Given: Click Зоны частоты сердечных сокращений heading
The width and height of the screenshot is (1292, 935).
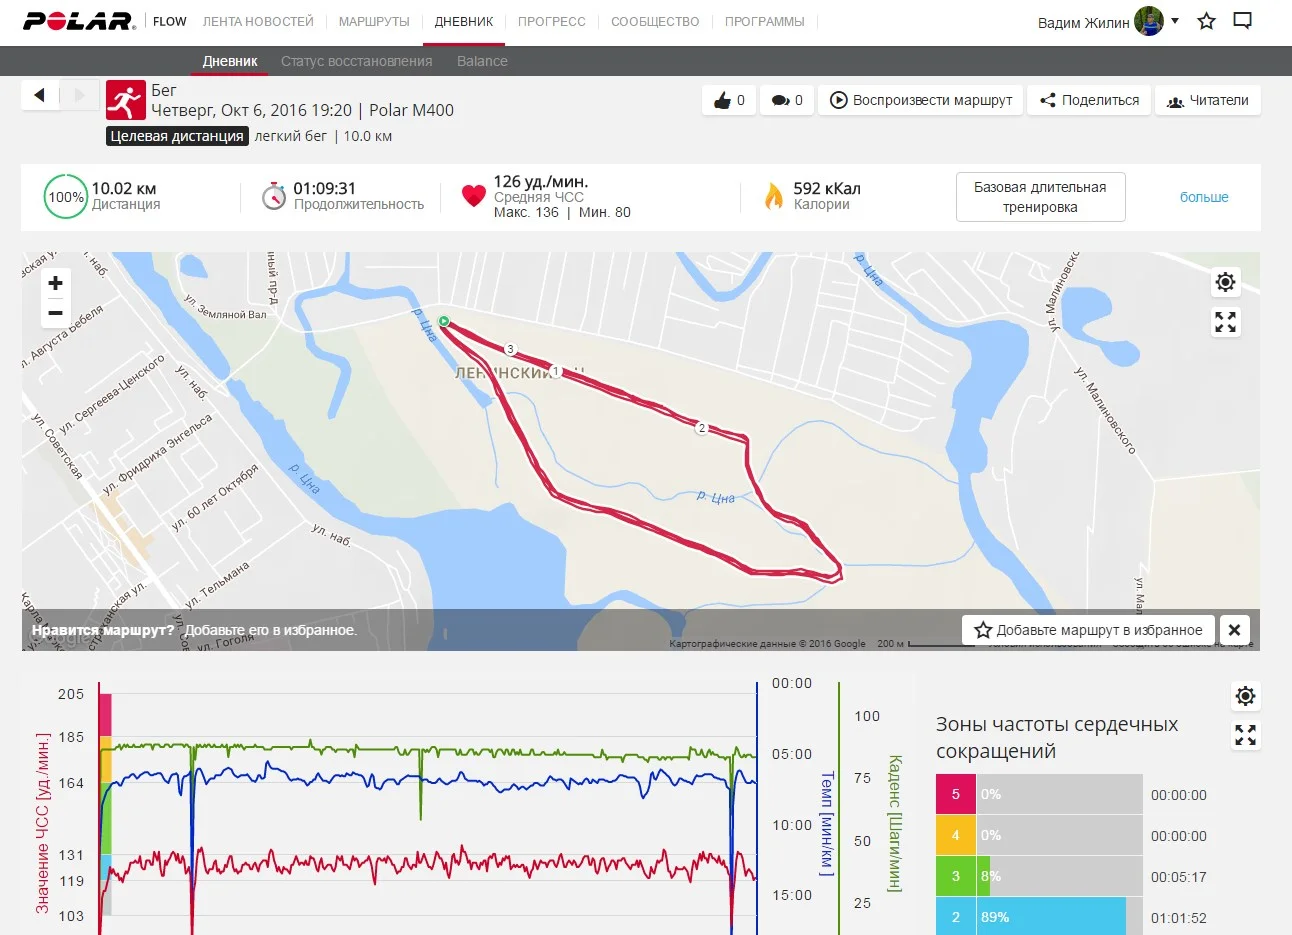Looking at the screenshot, I should (1057, 737).
